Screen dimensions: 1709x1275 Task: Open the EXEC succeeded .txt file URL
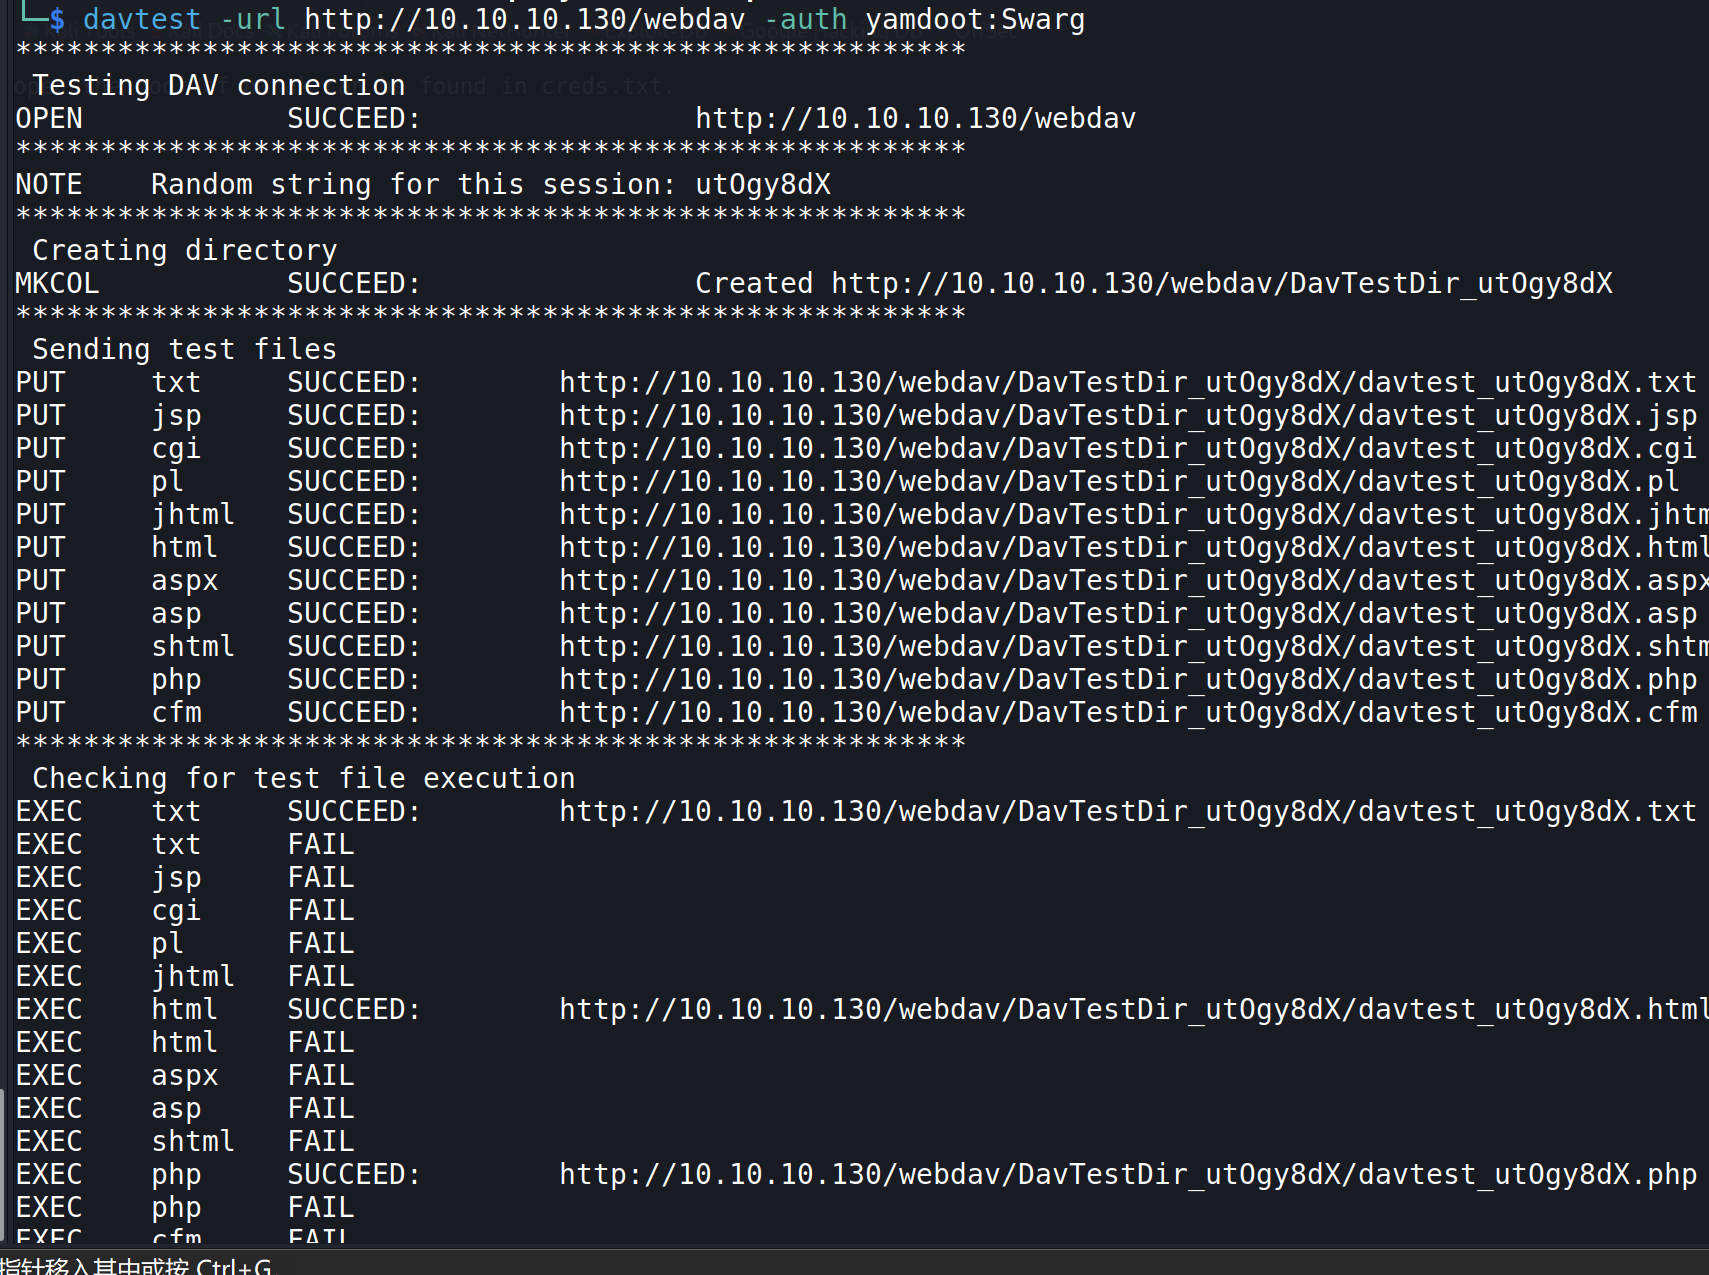pos(1127,811)
